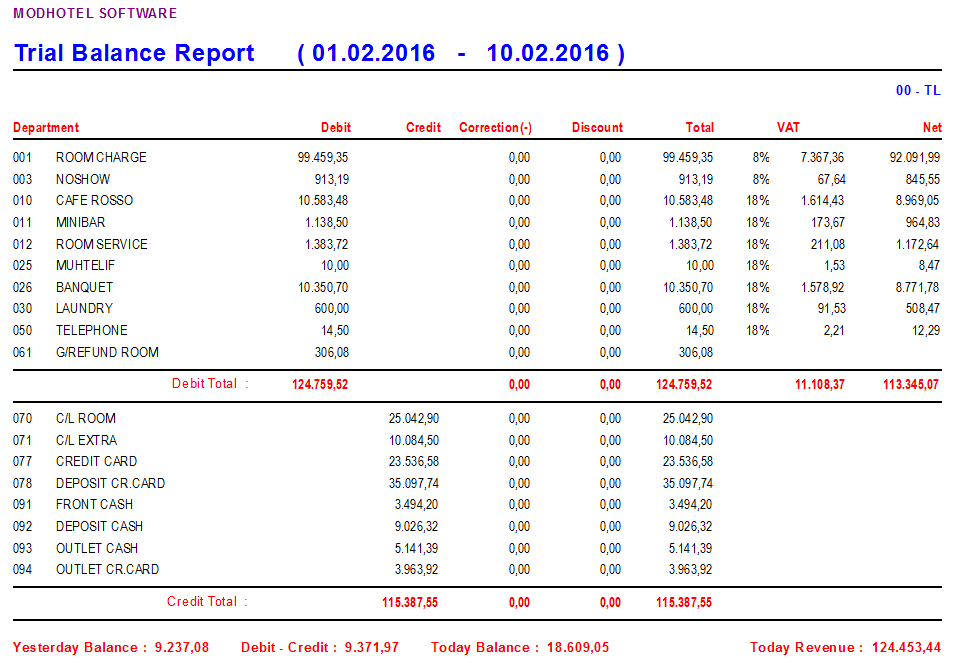The image size is (958, 663).
Task: Click the Trial Balance Report title
Action: point(134,54)
